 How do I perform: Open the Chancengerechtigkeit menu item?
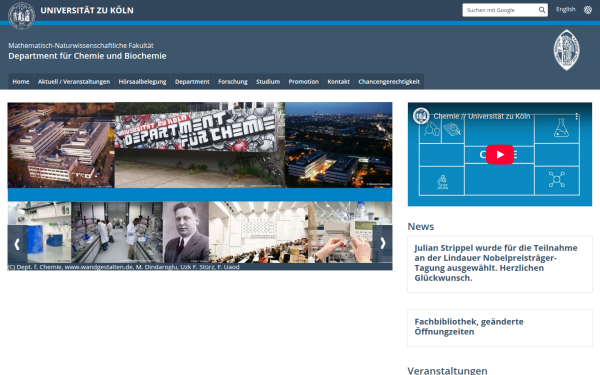click(389, 82)
